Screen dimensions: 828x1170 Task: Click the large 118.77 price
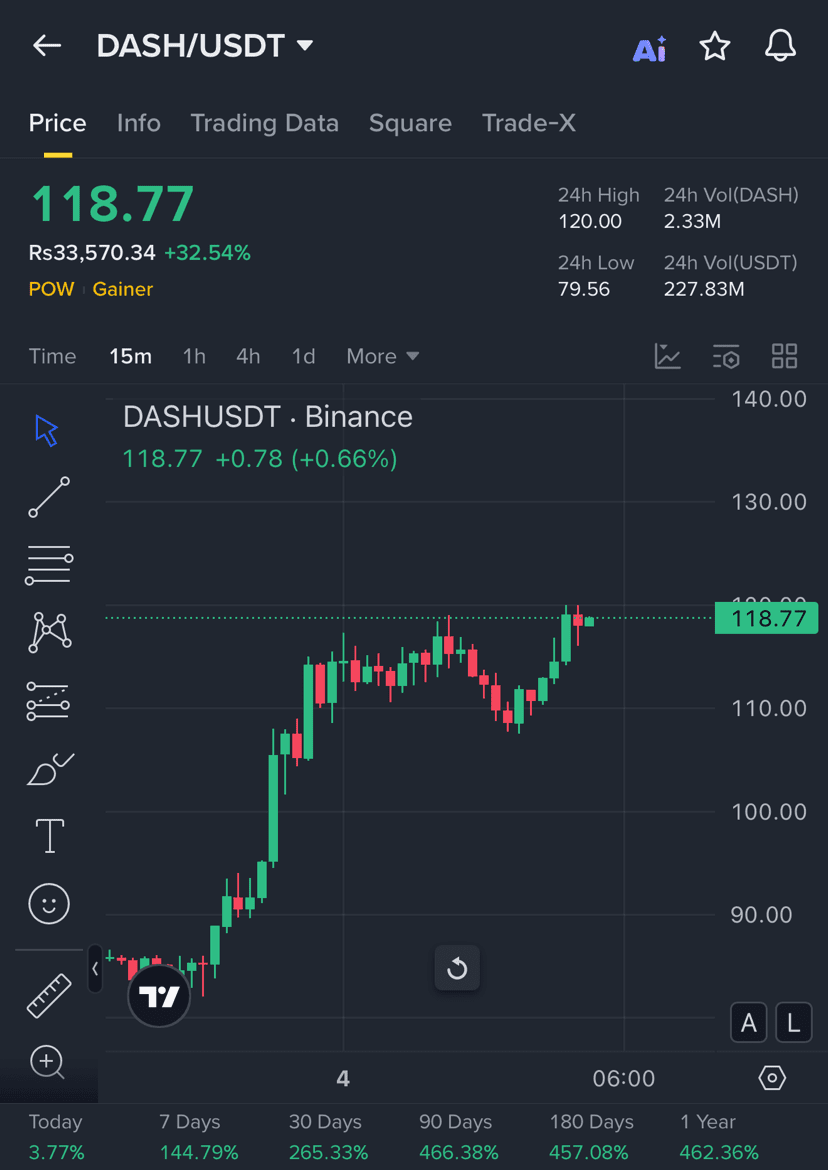(112, 204)
